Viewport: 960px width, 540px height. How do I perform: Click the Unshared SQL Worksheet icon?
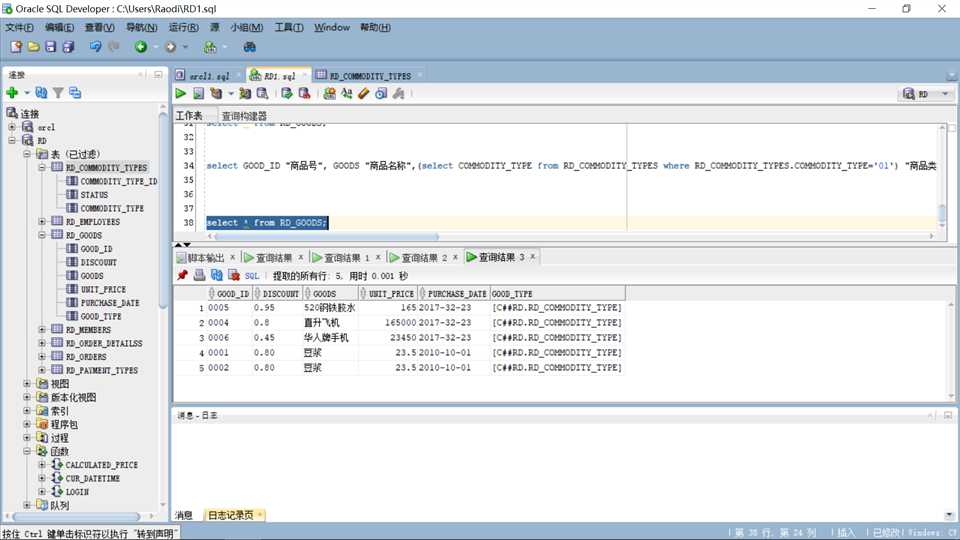329,93
